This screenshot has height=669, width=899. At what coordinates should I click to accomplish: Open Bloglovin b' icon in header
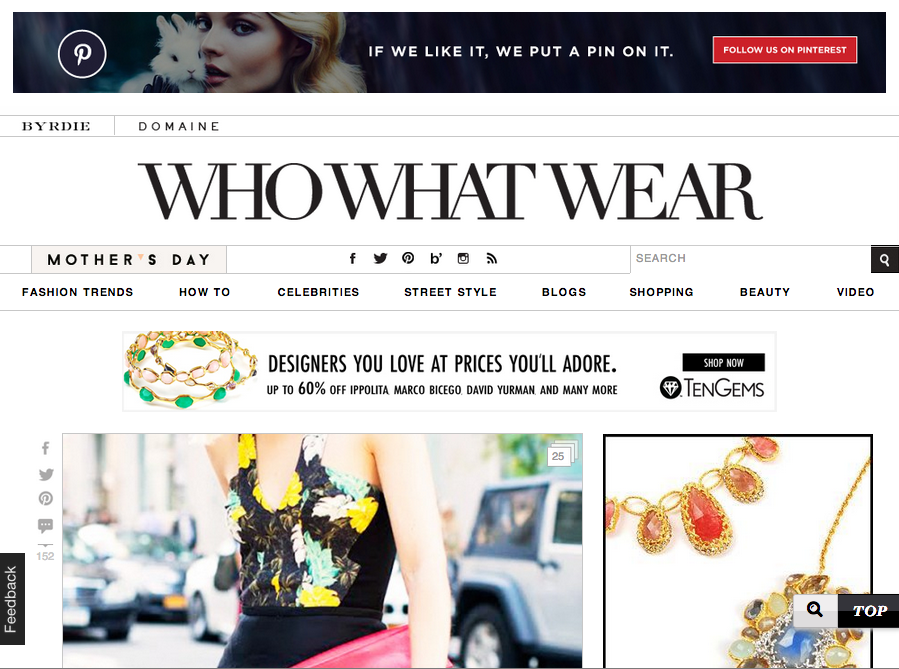(x=436, y=259)
